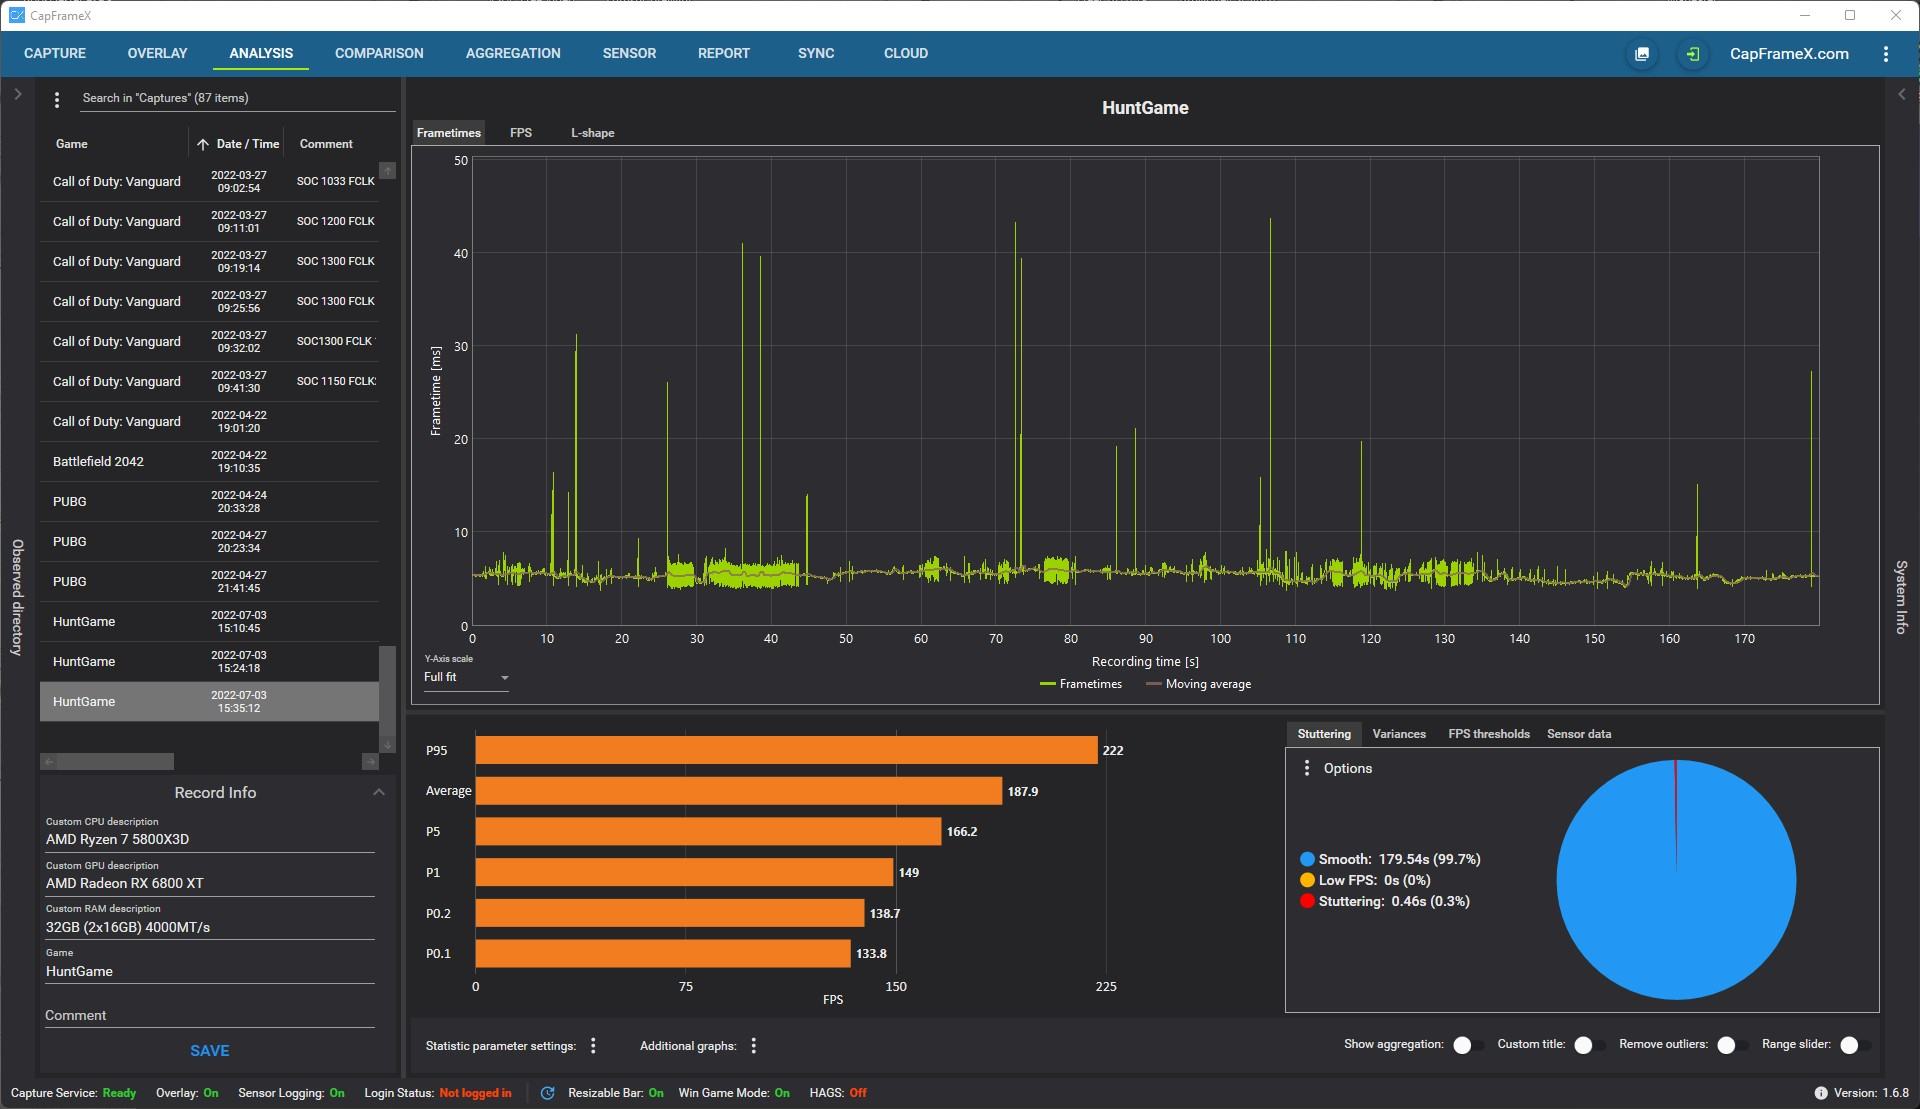This screenshot has width=1920, height=1109.
Task: Enable Range slider switch
Action: point(1854,1045)
